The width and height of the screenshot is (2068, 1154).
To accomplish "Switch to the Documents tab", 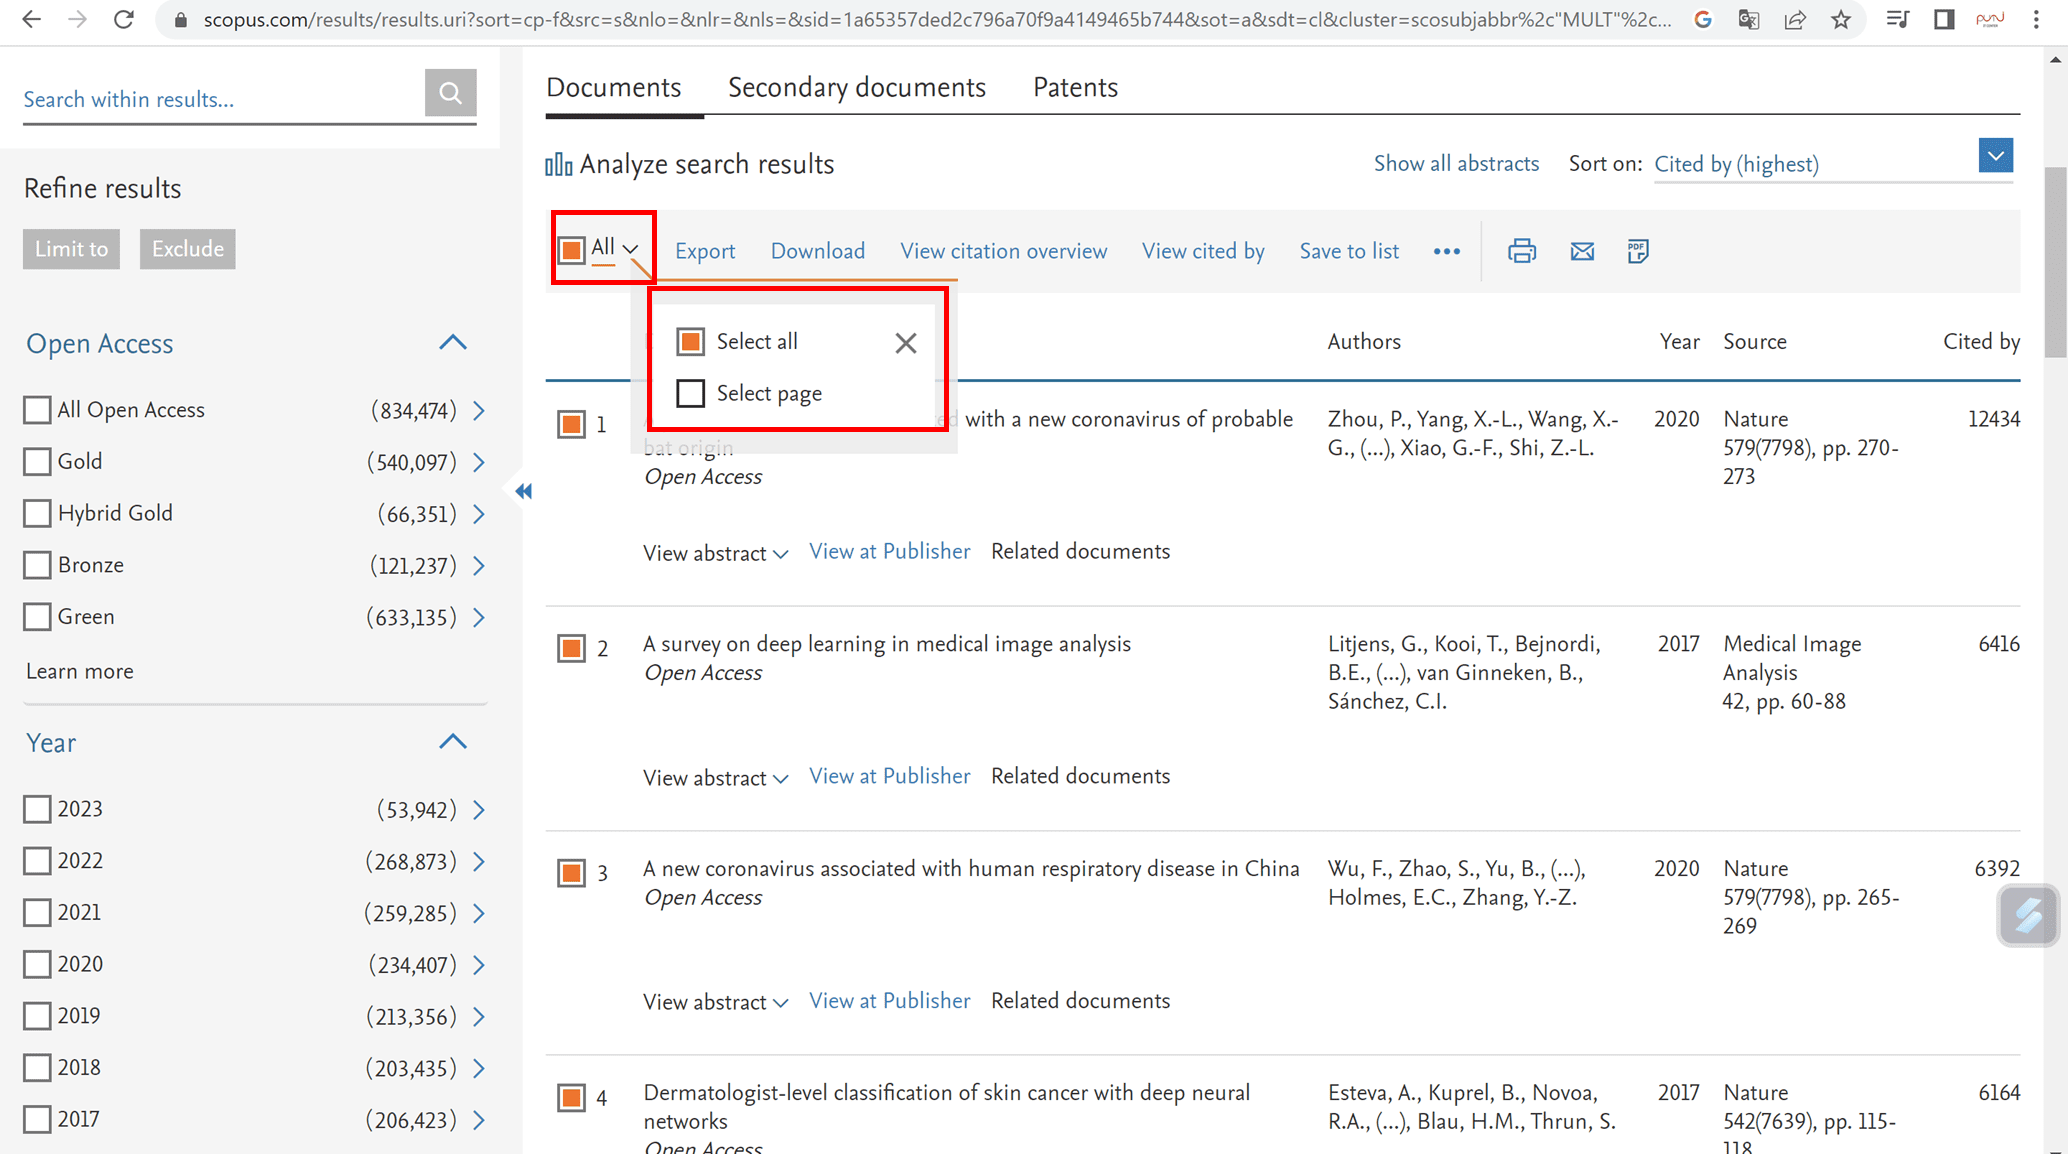I will pos(613,88).
